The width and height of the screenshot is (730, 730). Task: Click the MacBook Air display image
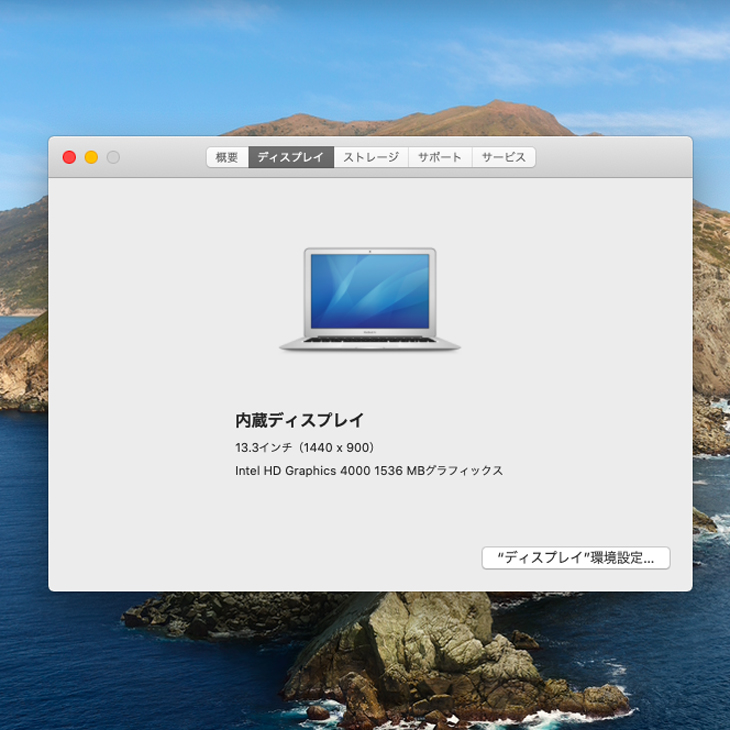click(370, 299)
